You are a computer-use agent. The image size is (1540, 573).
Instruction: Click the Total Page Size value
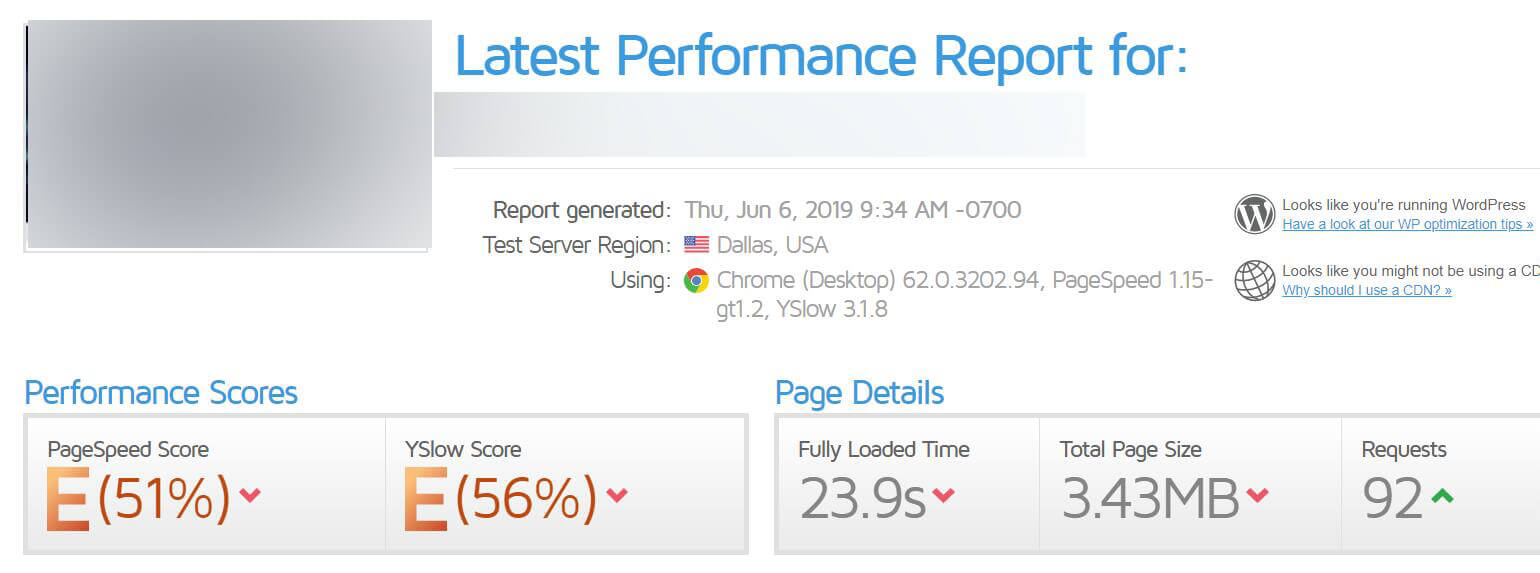[x=1149, y=498]
